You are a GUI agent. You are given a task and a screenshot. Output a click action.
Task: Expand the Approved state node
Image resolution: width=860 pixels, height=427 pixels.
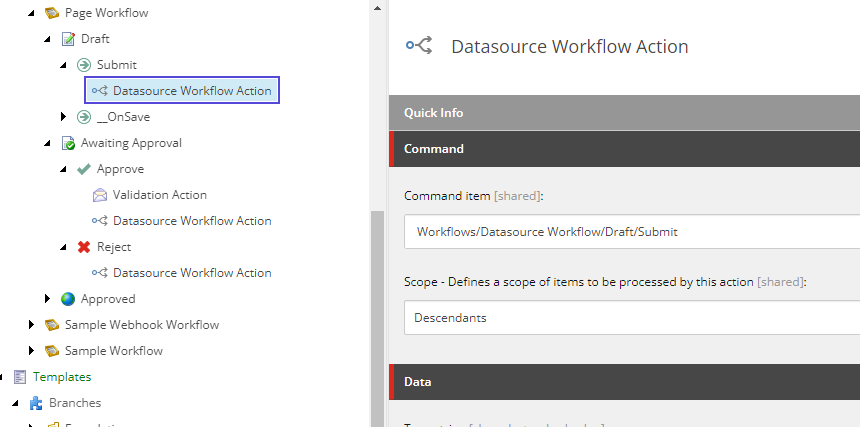coord(48,299)
